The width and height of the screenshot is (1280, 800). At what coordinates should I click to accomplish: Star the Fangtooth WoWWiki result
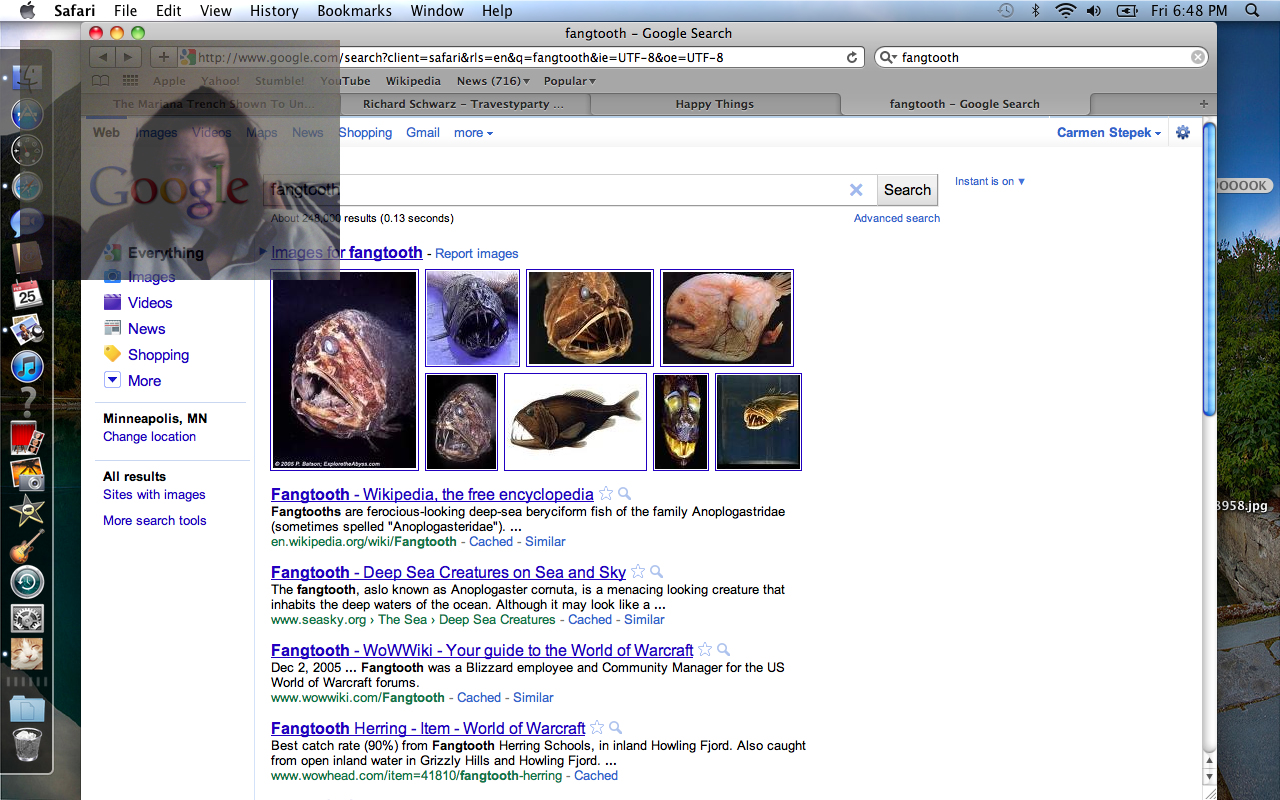(x=705, y=650)
